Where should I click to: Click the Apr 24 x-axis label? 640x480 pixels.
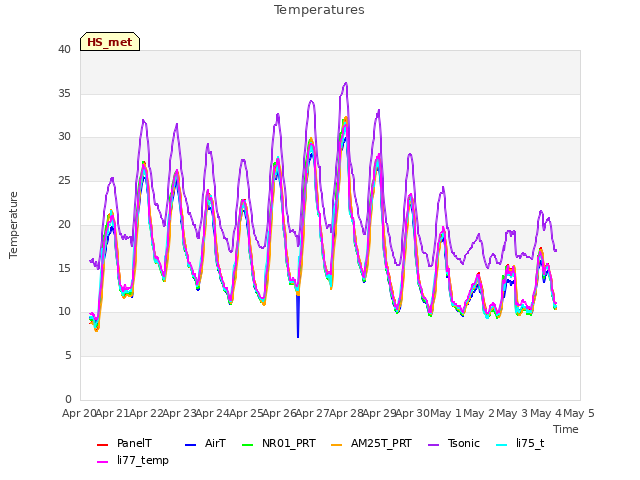(213, 413)
